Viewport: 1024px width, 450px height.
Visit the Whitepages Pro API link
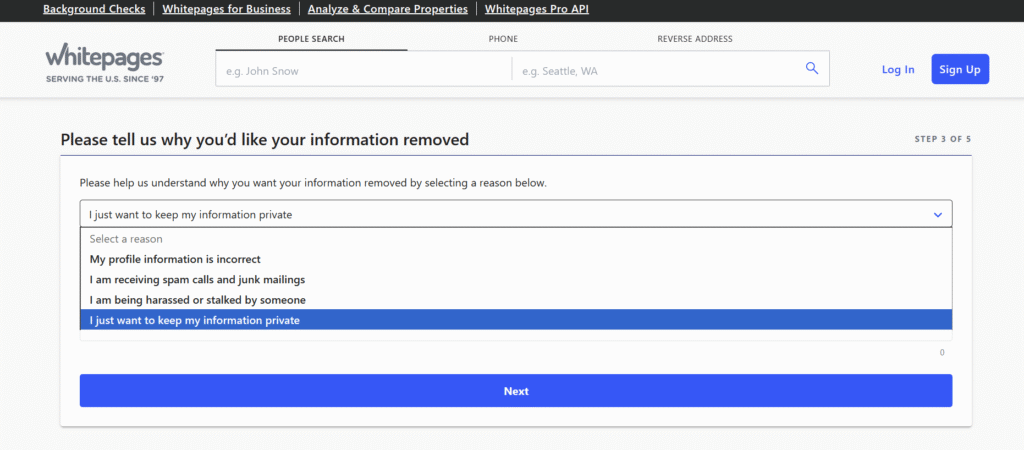[x=537, y=9]
